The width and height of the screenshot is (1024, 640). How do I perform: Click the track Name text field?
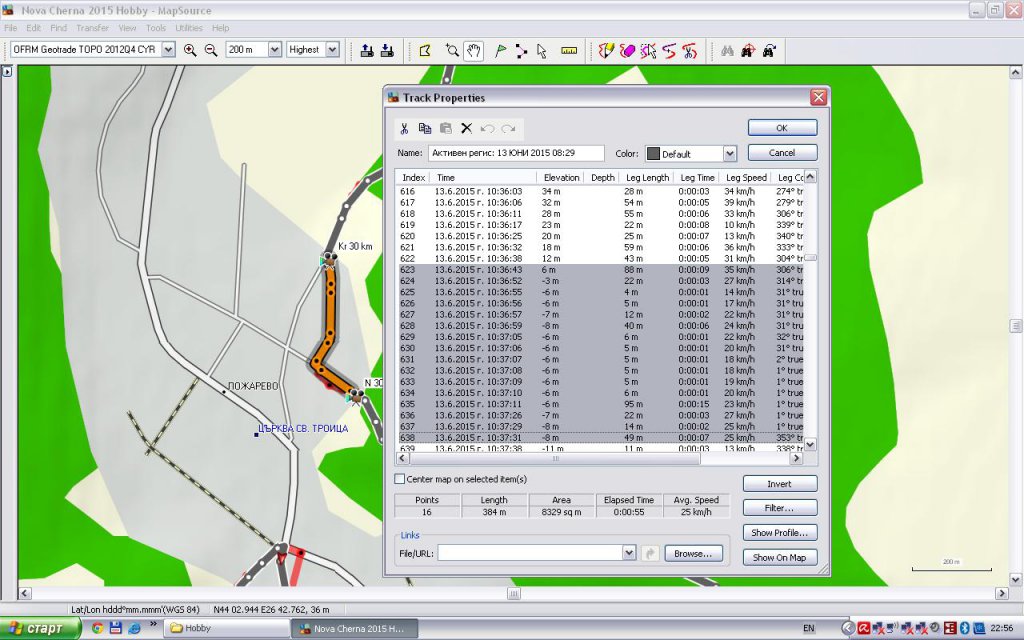click(x=516, y=154)
